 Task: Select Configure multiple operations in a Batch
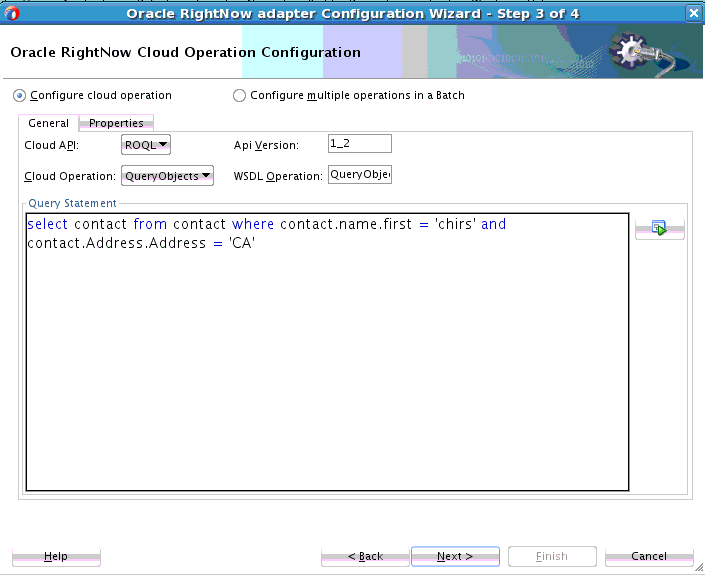click(239, 96)
